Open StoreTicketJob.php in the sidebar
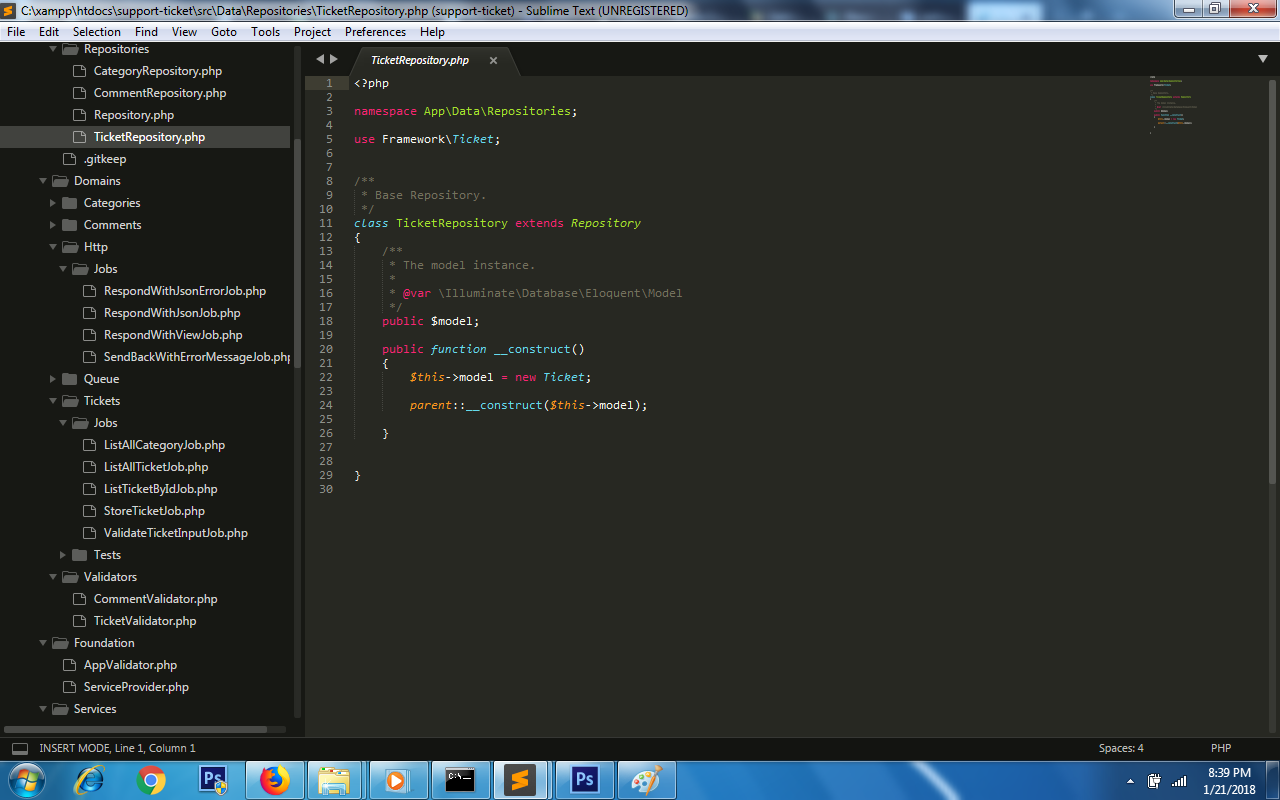Viewport: 1280px width, 800px height. (x=154, y=511)
